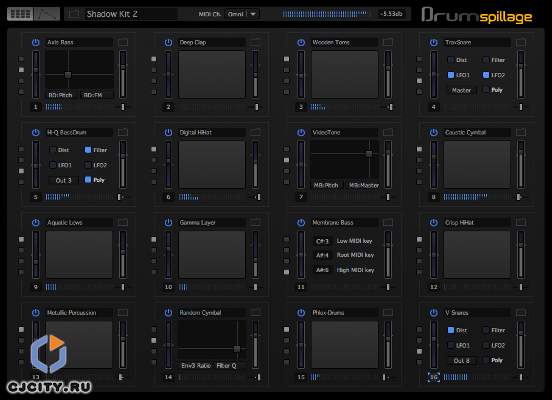Screen dimensions: 552x400
Task: Click the -5.53db master level readout
Action: click(391, 14)
